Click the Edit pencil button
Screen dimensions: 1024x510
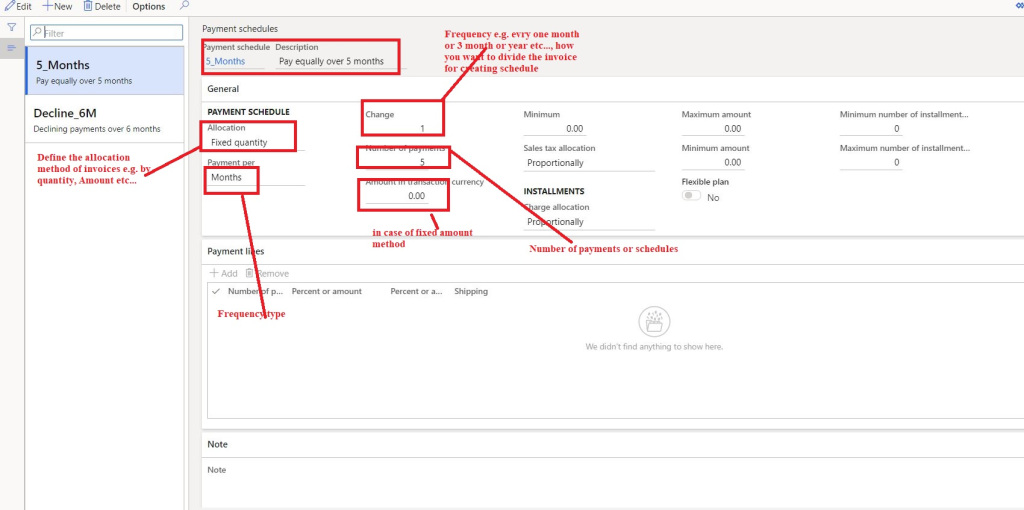point(18,6)
